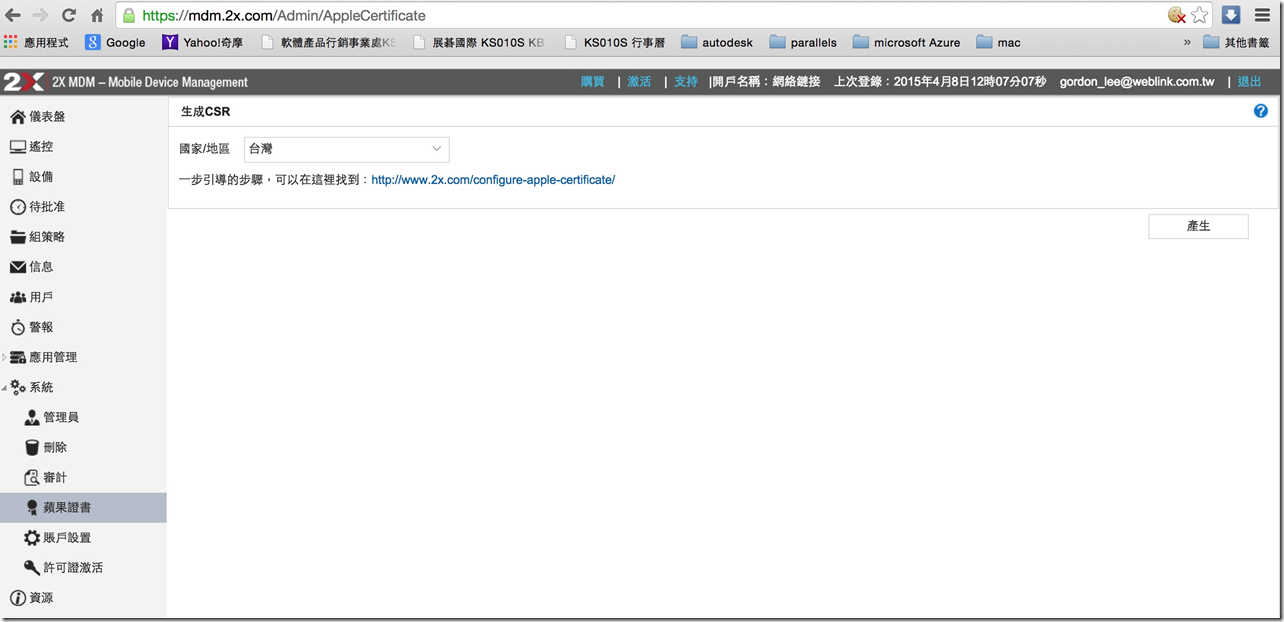This screenshot has width=1284, height=622.
Task: Click the 遙控 remote control monitor icon
Action: tap(18, 147)
